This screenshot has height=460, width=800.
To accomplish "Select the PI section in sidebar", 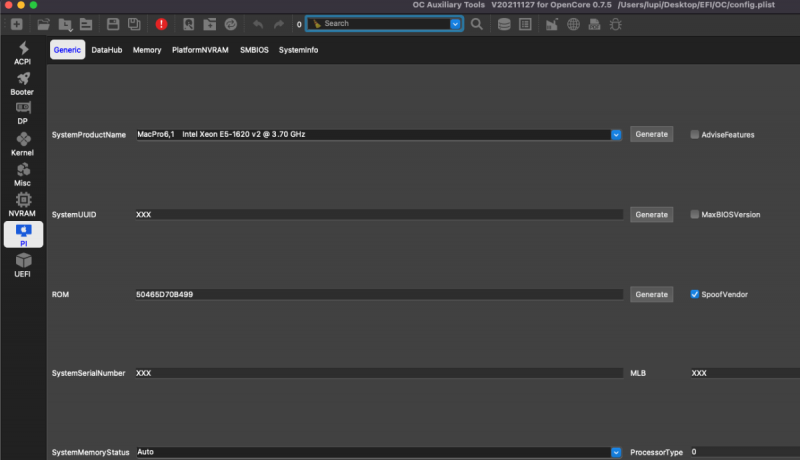I will pos(23,235).
